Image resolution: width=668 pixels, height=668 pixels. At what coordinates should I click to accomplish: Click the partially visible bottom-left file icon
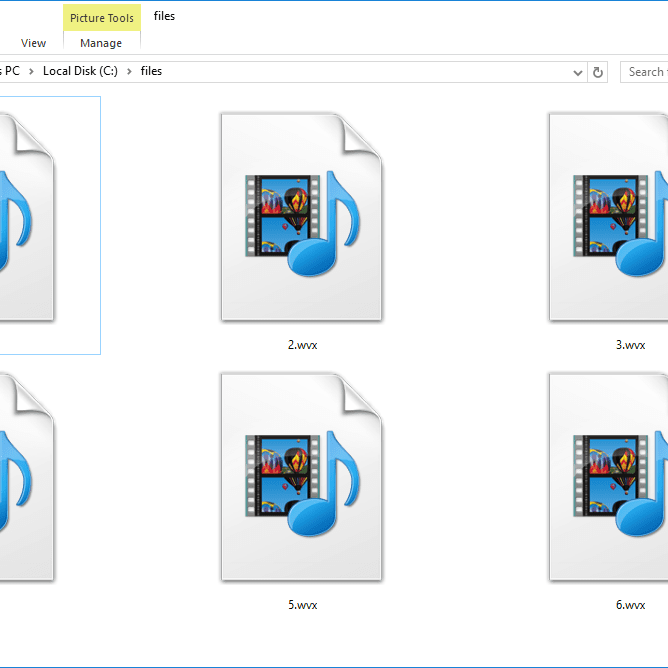pos(27,477)
